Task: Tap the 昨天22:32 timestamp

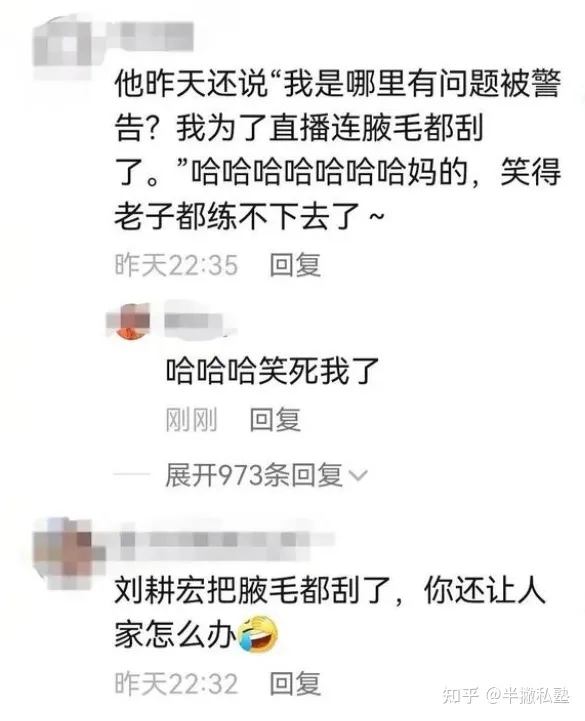Action: click(x=176, y=684)
